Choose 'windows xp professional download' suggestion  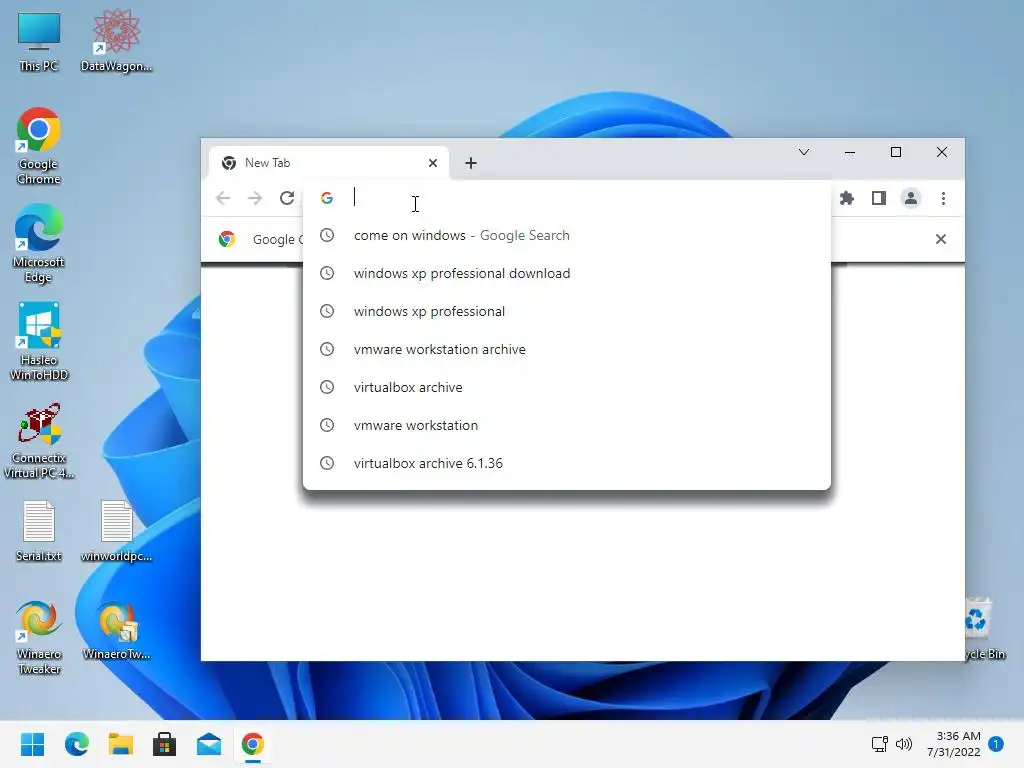coord(567,273)
